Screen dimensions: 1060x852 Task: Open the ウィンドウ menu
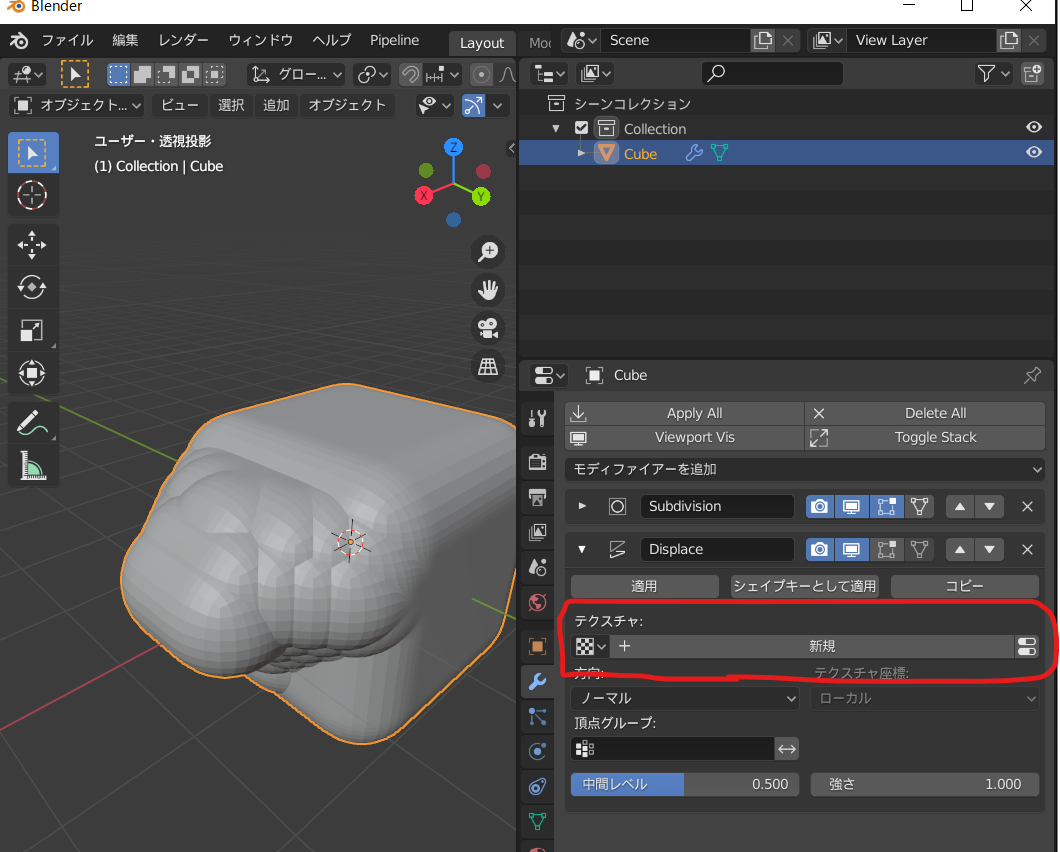pyautogui.click(x=261, y=41)
